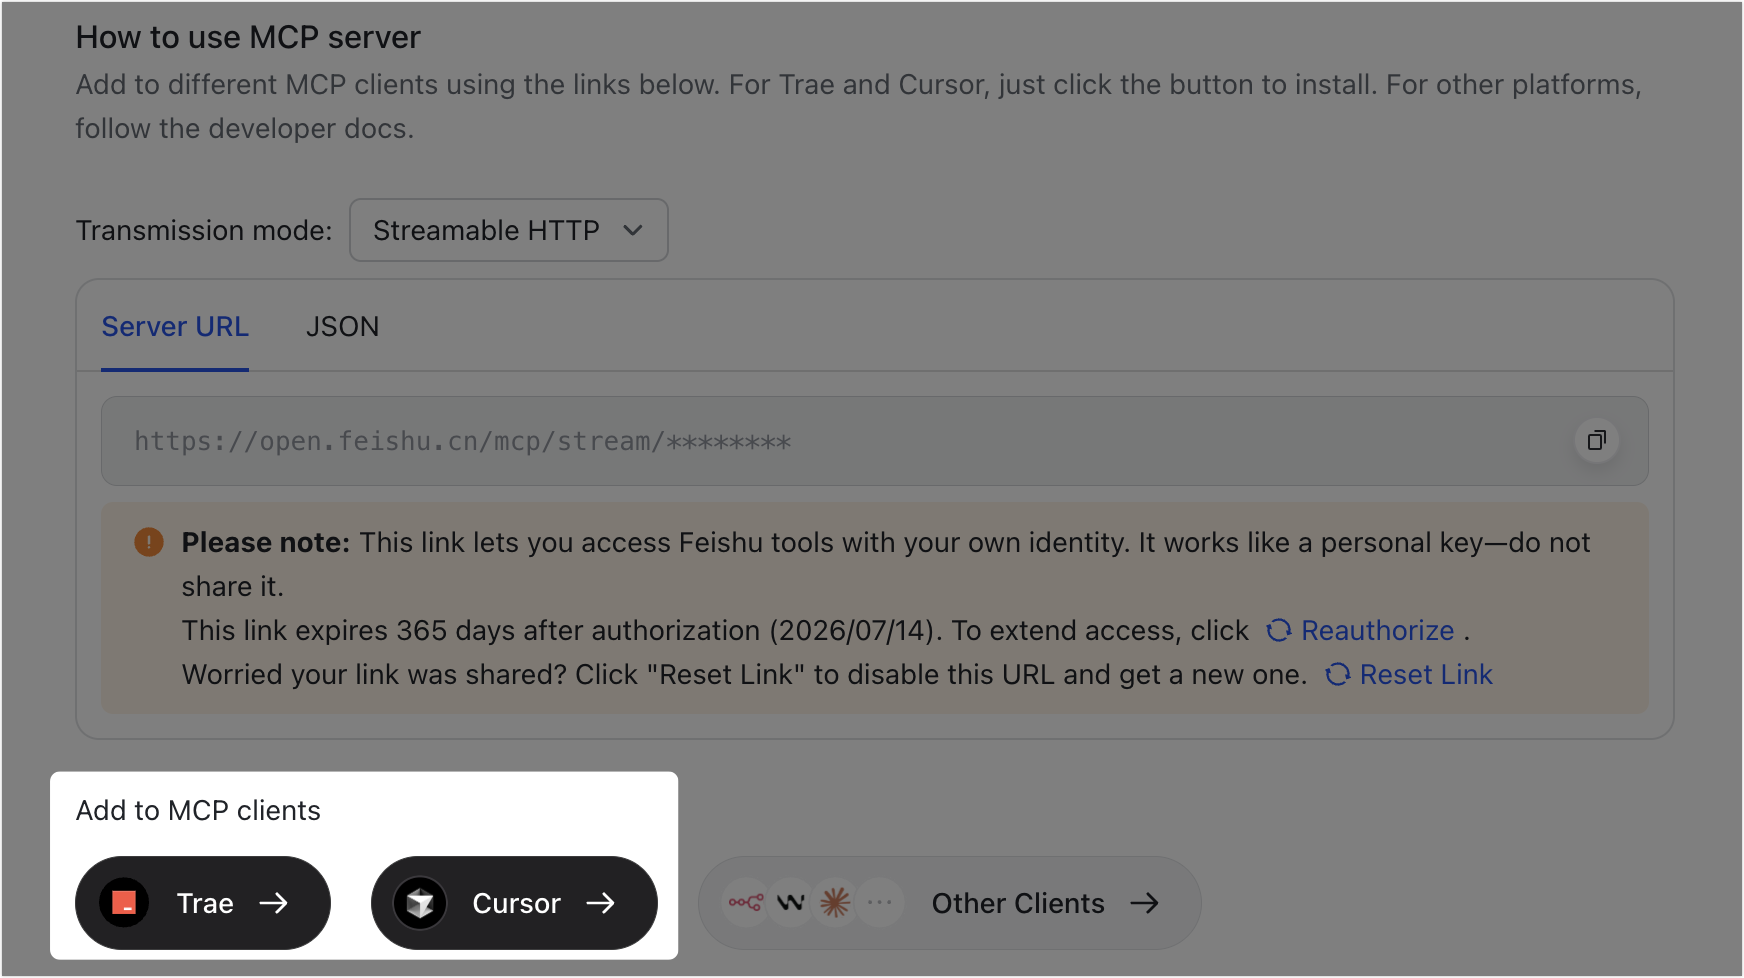Screen dimensions: 1744x978
Task: Select the Server URL tab
Action: (175, 327)
